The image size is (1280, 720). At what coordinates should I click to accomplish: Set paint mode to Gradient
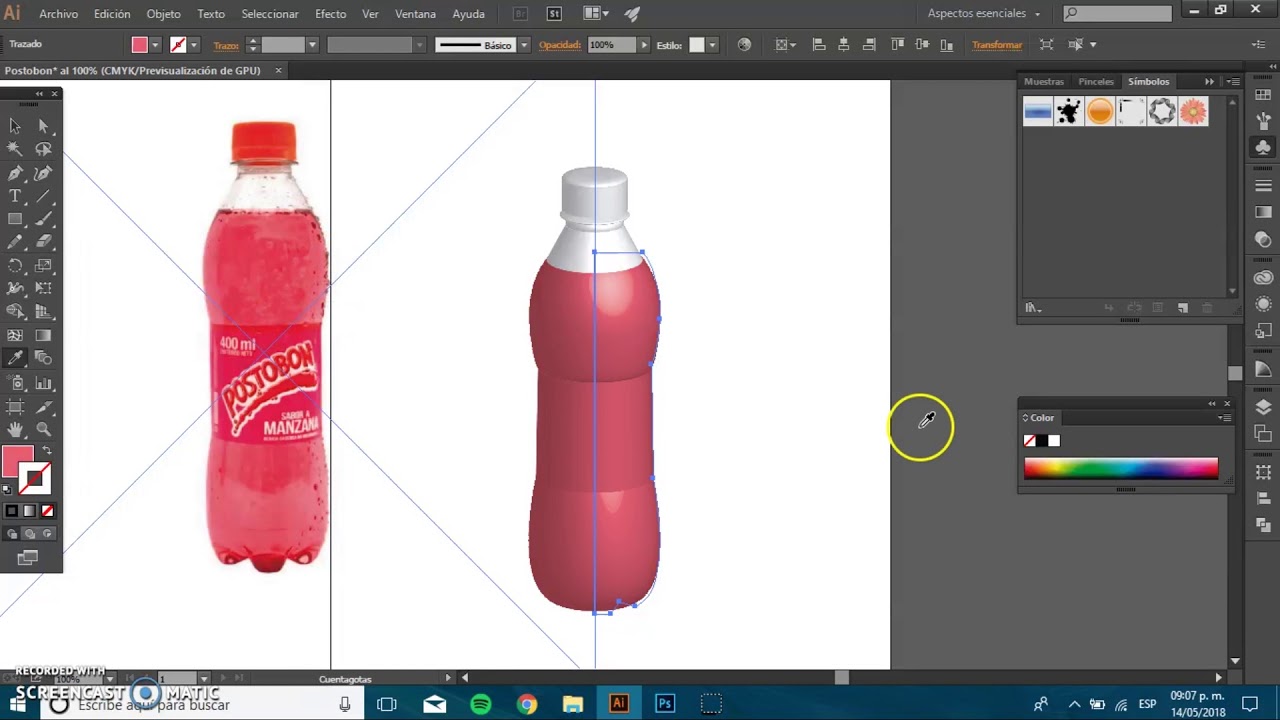click(29, 511)
